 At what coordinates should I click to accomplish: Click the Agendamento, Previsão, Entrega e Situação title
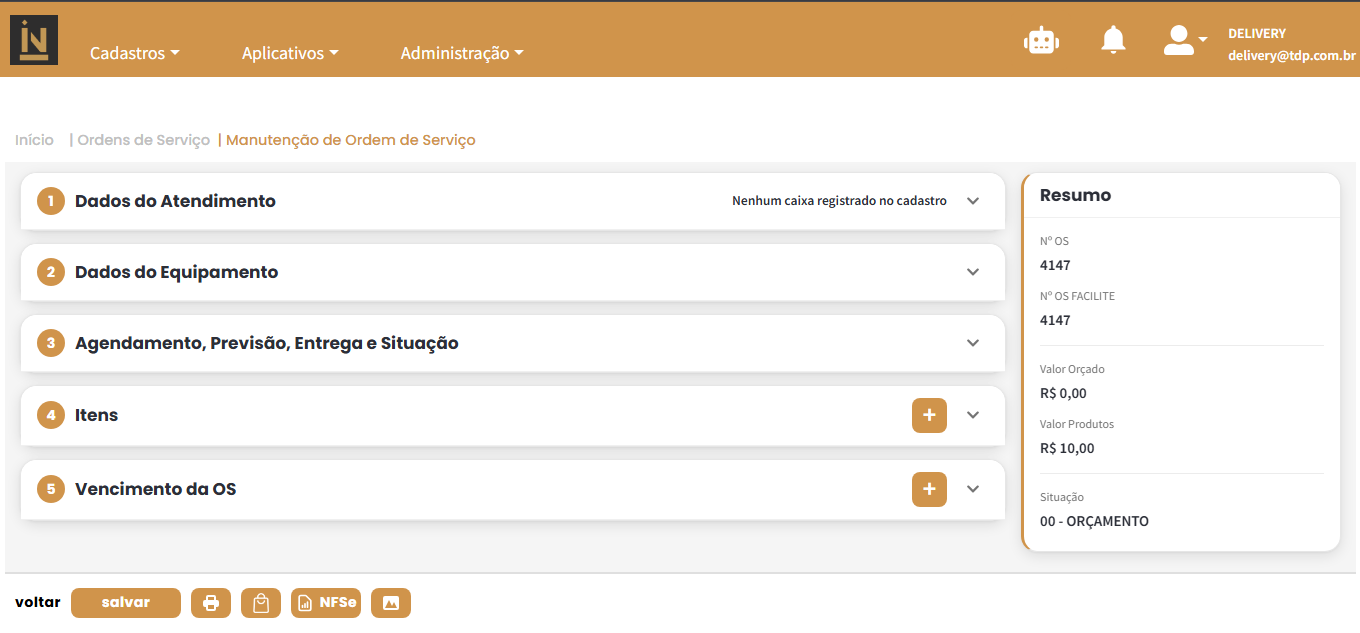[267, 343]
